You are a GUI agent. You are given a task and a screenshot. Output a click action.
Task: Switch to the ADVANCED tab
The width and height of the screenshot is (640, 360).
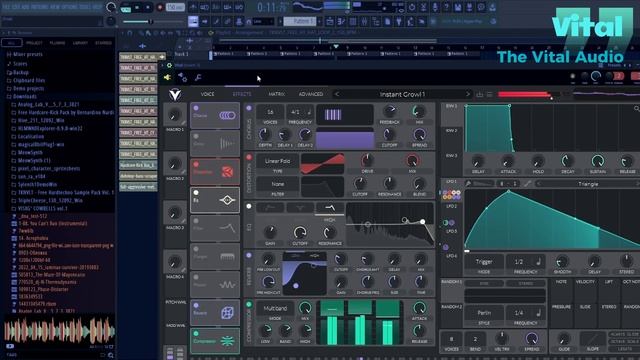pos(311,94)
